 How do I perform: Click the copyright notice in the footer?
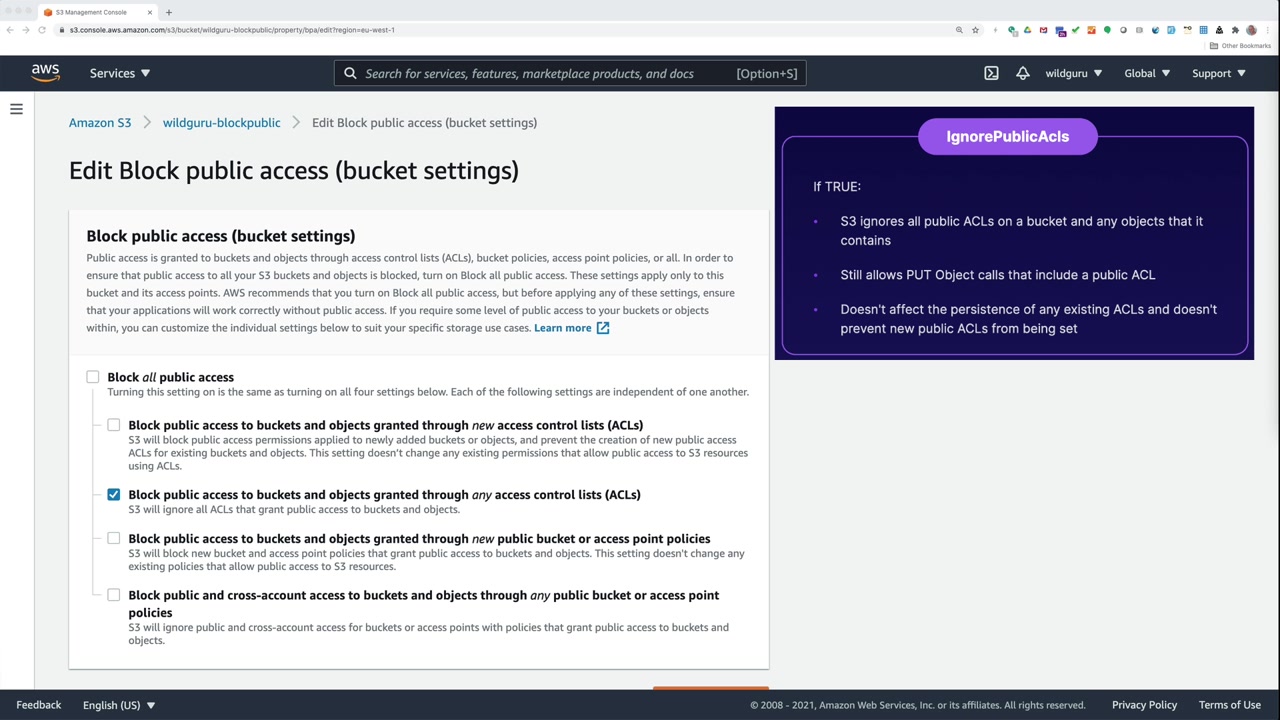coord(918,705)
